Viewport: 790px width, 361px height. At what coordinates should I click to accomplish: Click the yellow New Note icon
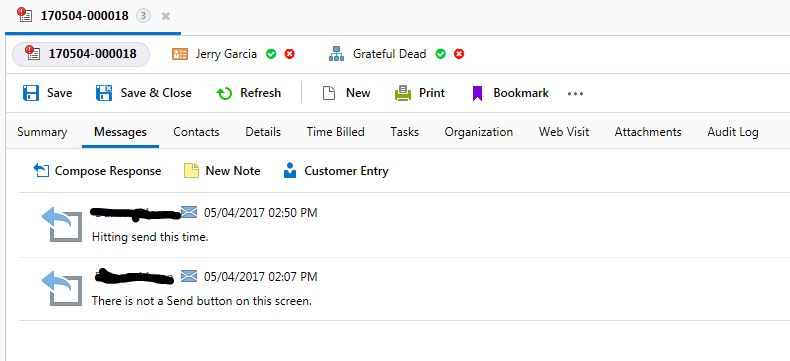(191, 171)
